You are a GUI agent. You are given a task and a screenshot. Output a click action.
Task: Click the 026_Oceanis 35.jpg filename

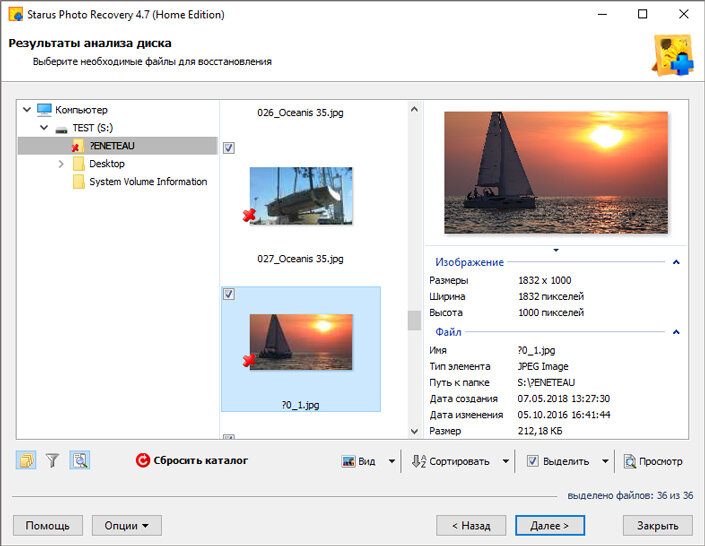(x=300, y=112)
